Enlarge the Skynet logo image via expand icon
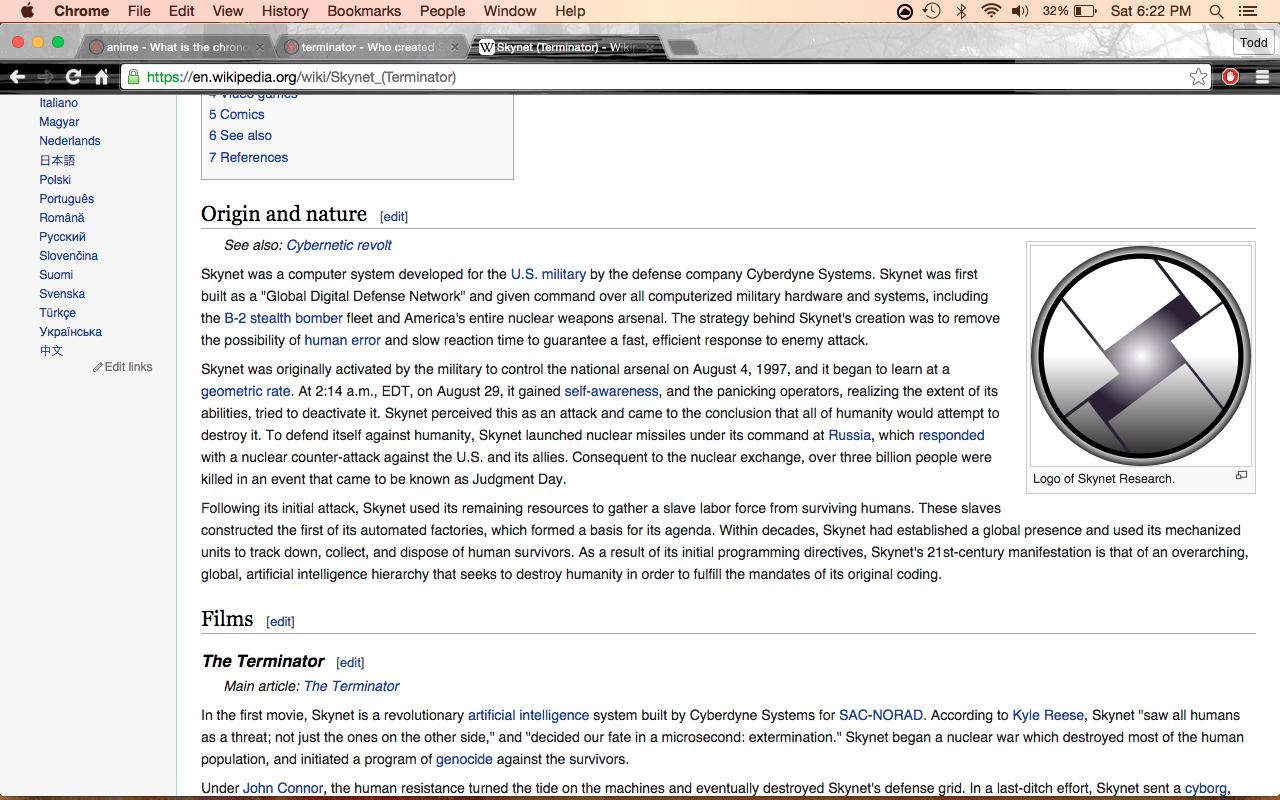The image size is (1280, 800). (1241, 476)
